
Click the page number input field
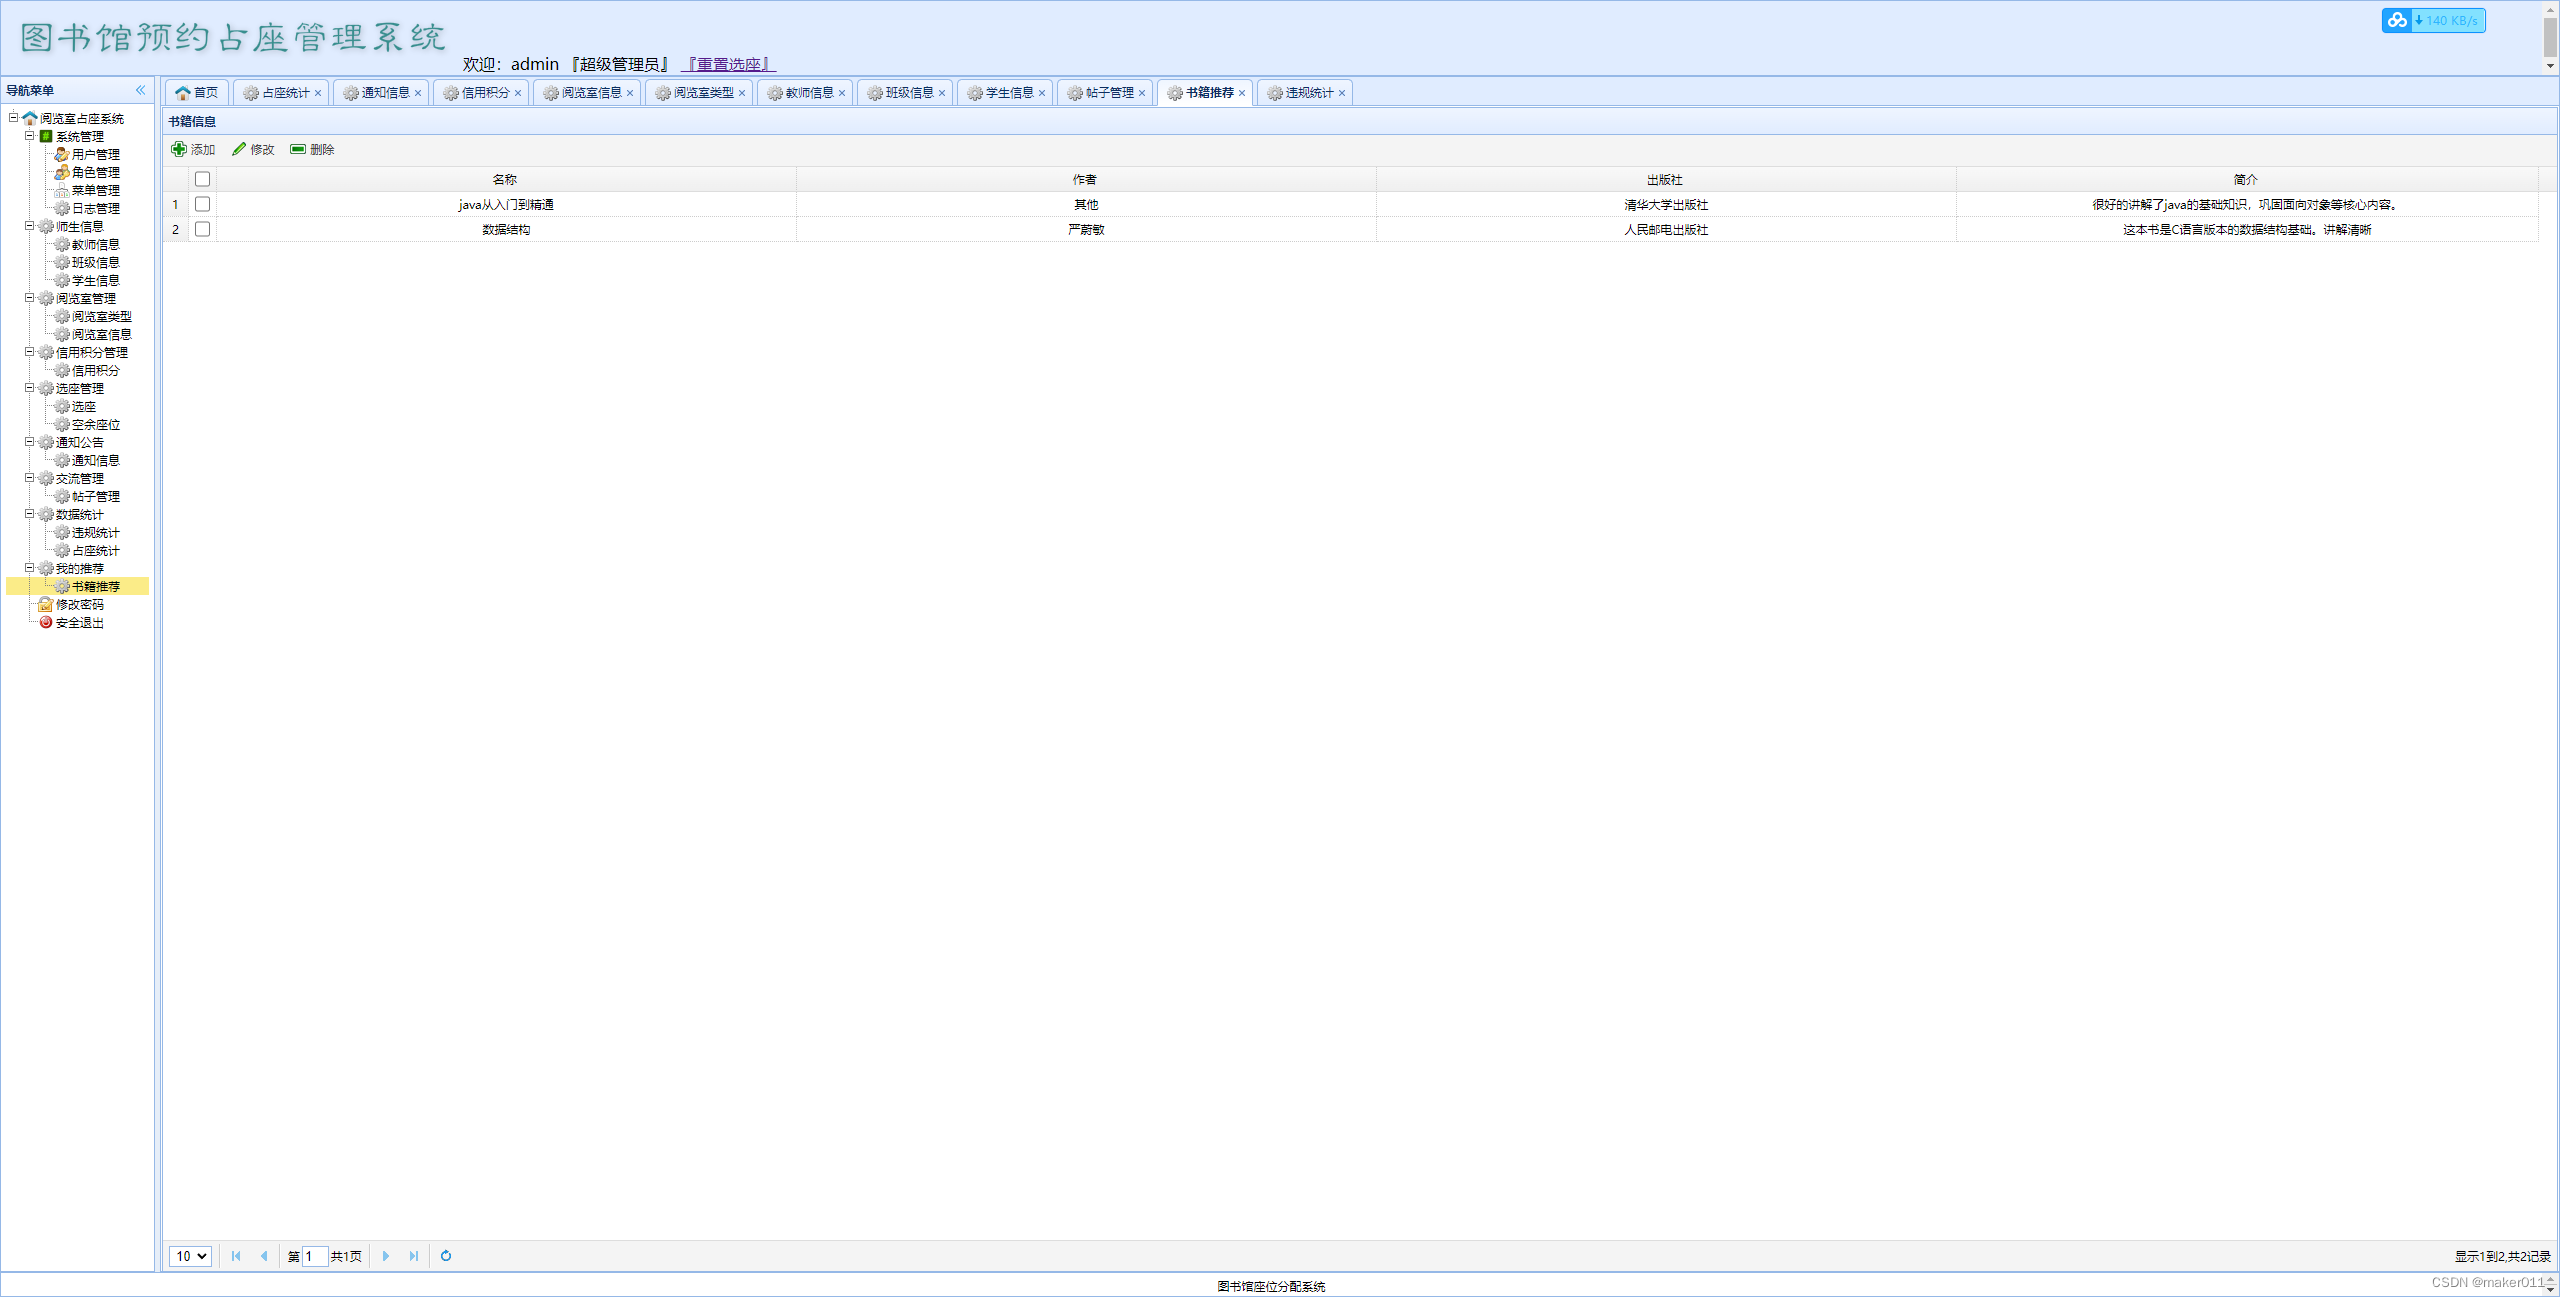tap(315, 1256)
